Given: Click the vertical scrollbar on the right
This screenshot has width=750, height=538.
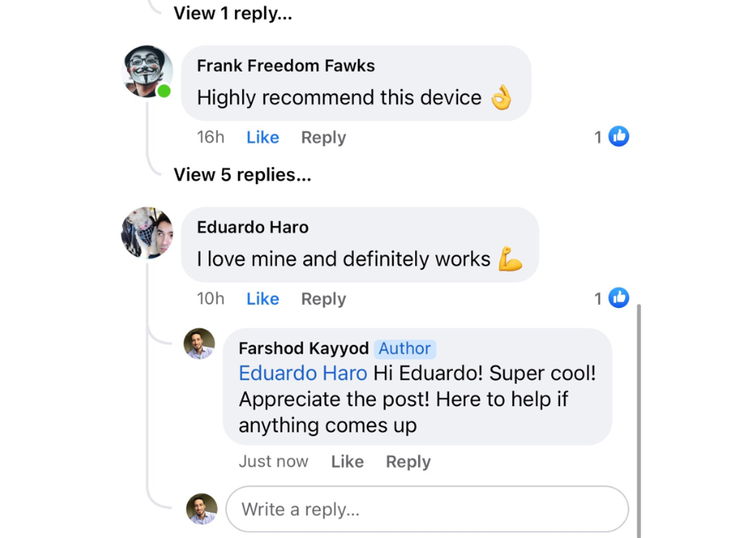Looking at the screenshot, I should (x=639, y=421).
